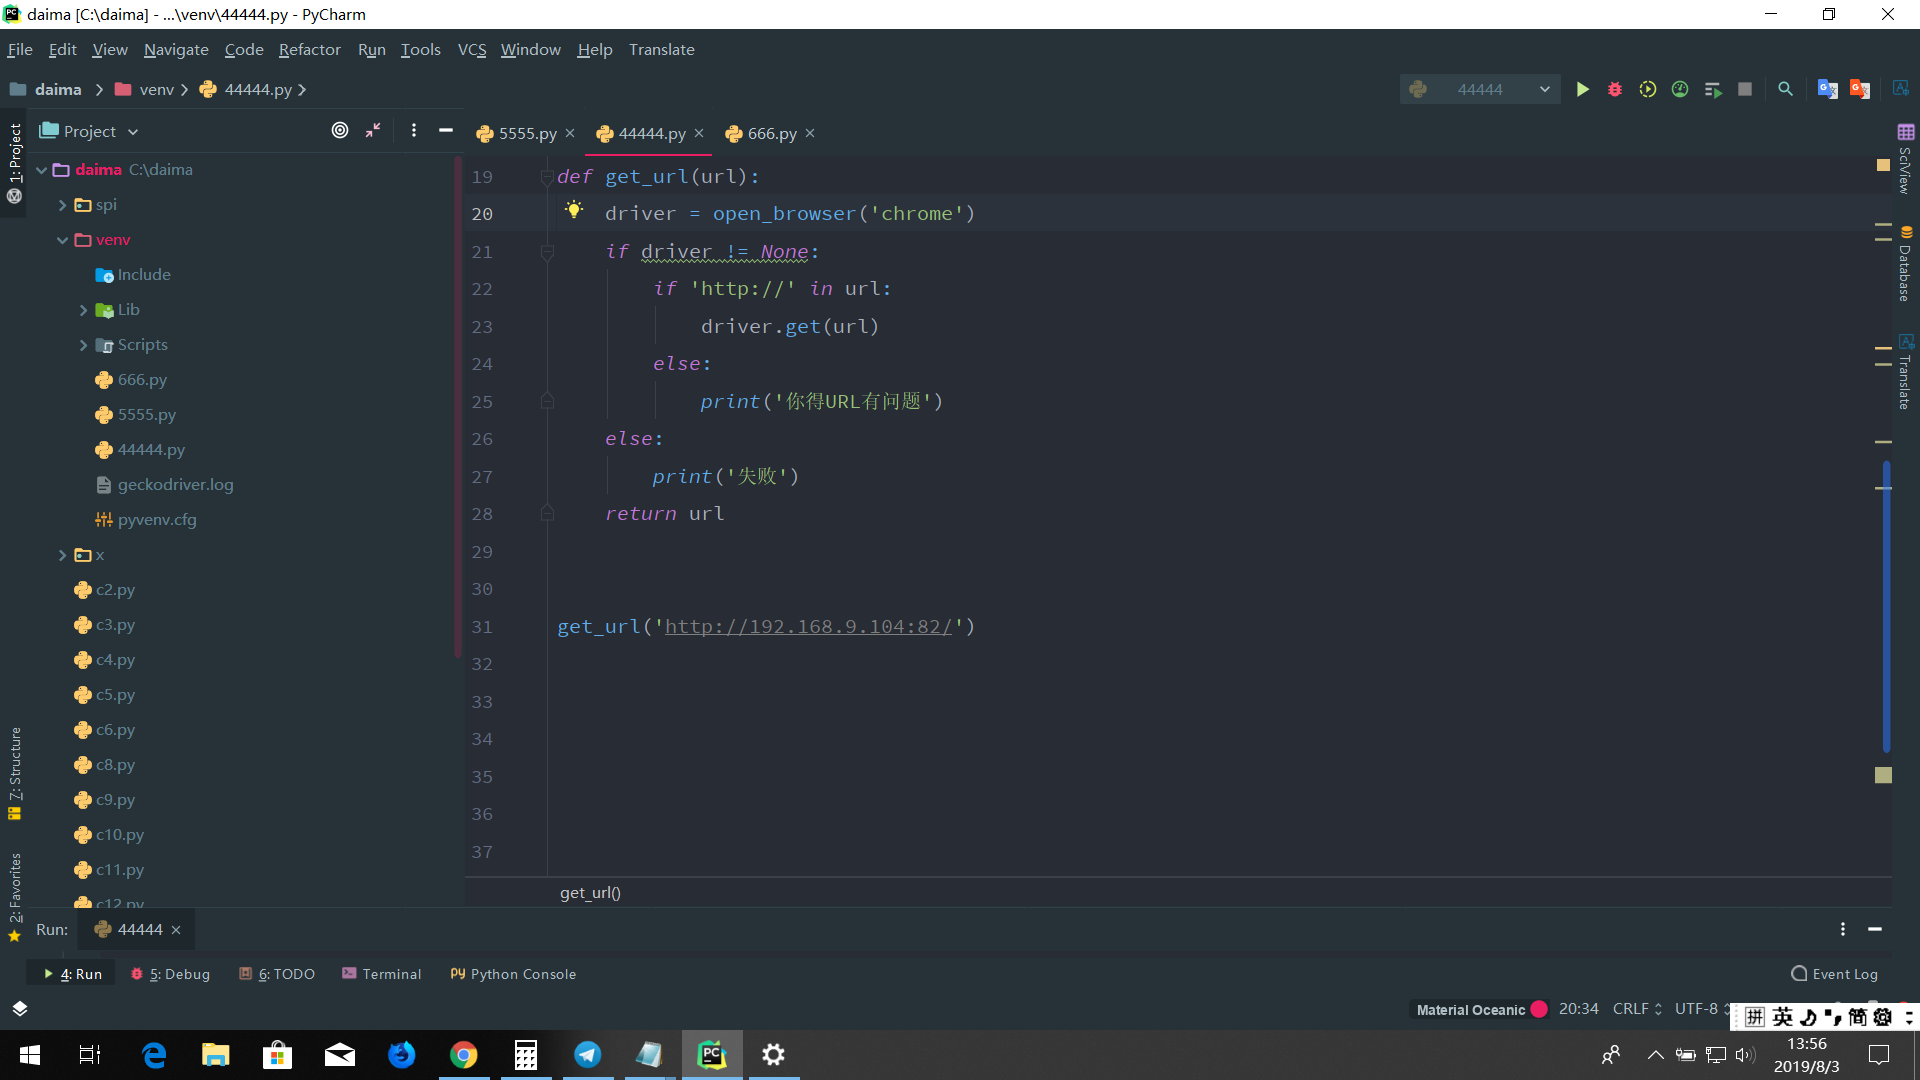The width and height of the screenshot is (1920, 1080).
Task: Open the SciView side panel
Action: tap(1905, 158)
